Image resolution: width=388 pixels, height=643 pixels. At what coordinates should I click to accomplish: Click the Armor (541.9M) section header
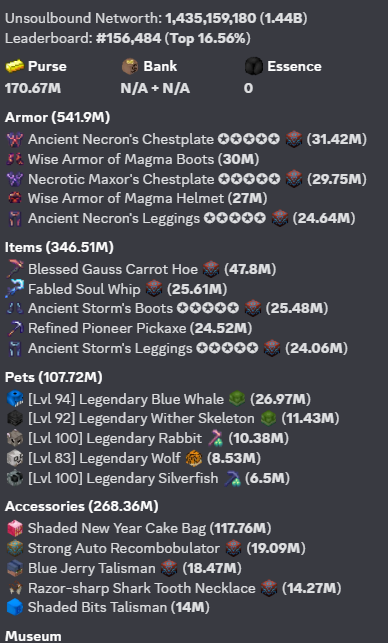(57, 118)
